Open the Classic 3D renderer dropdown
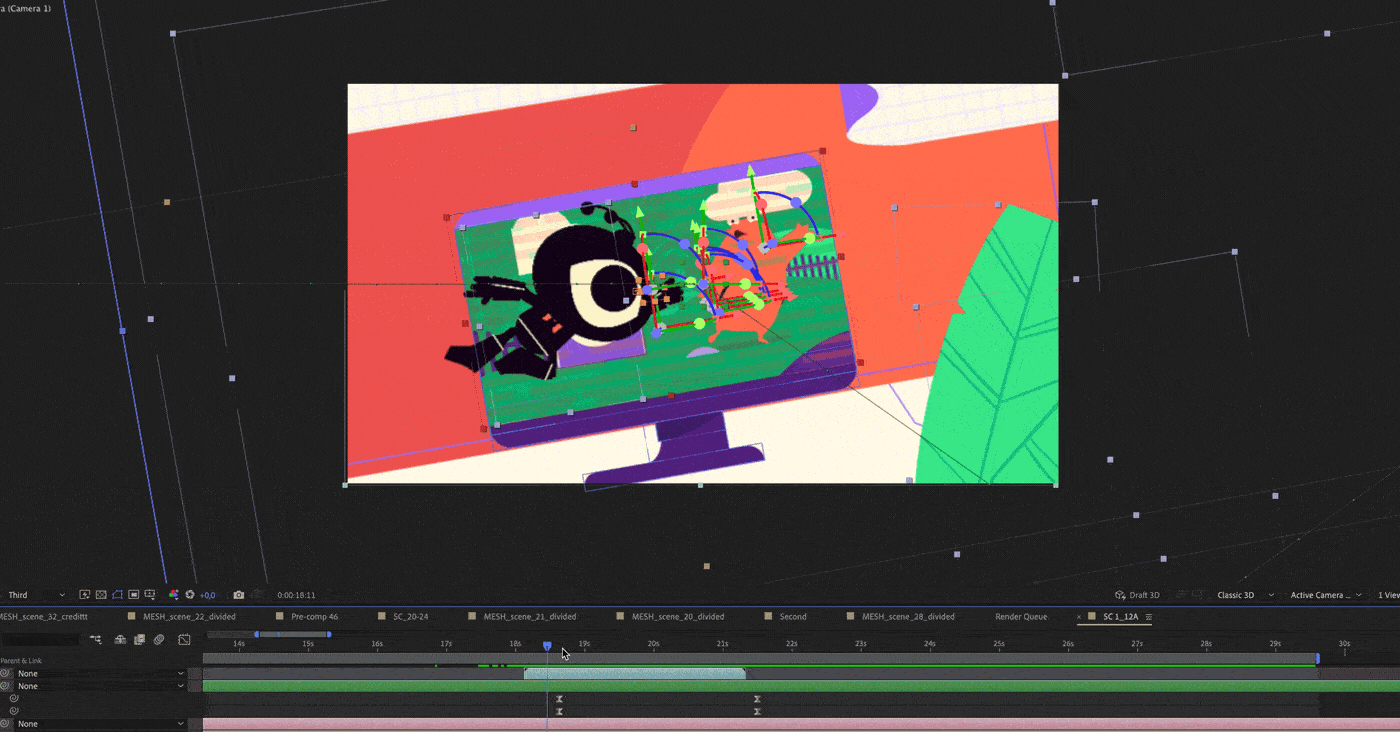 tap(1245, 595)
